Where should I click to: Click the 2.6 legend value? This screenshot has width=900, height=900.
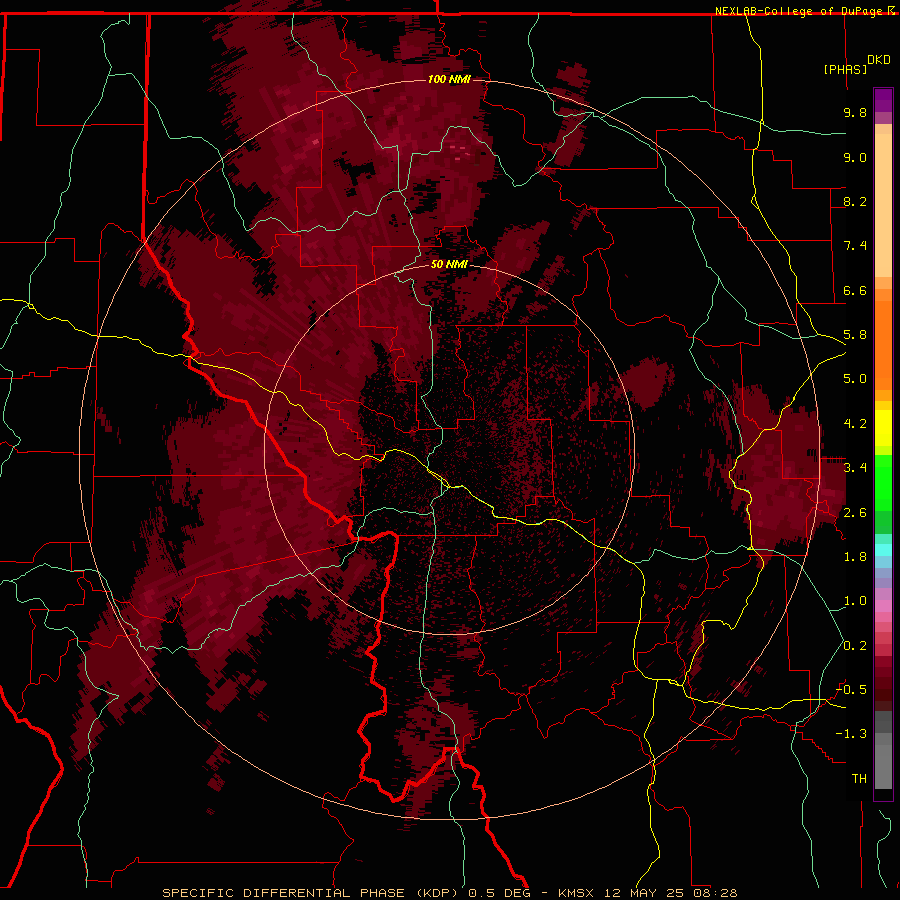[855, 513]
